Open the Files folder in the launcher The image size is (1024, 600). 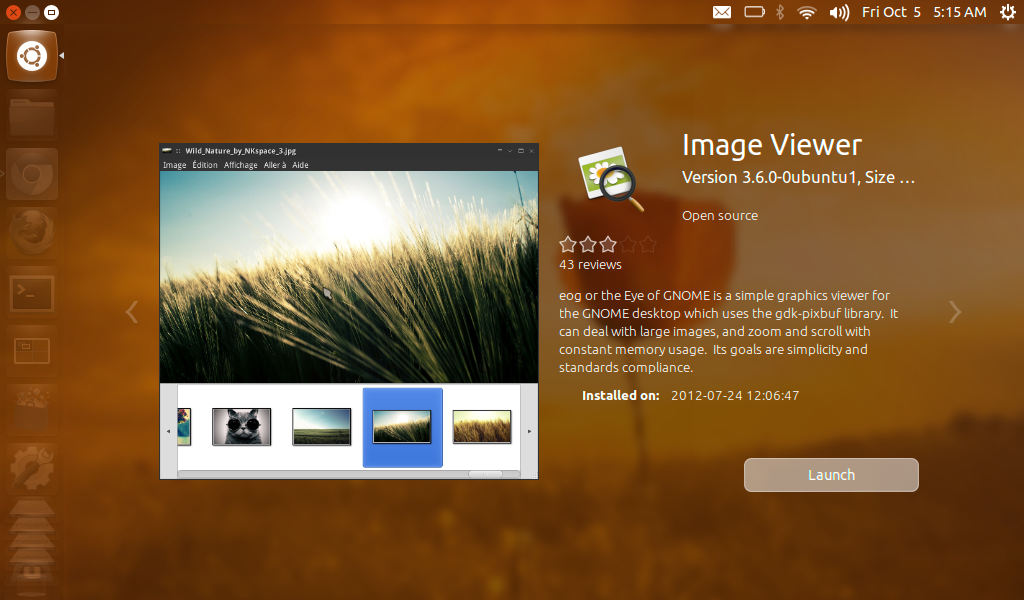click(31, 115)
